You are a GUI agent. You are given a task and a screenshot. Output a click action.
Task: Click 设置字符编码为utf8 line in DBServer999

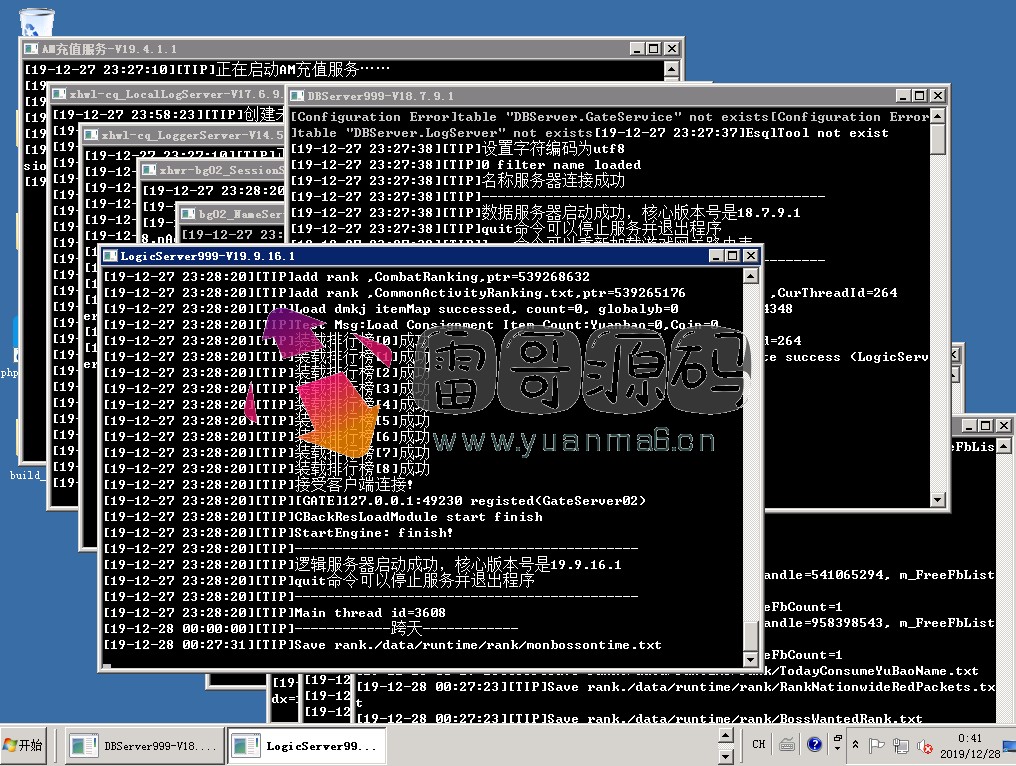point(457,148)
